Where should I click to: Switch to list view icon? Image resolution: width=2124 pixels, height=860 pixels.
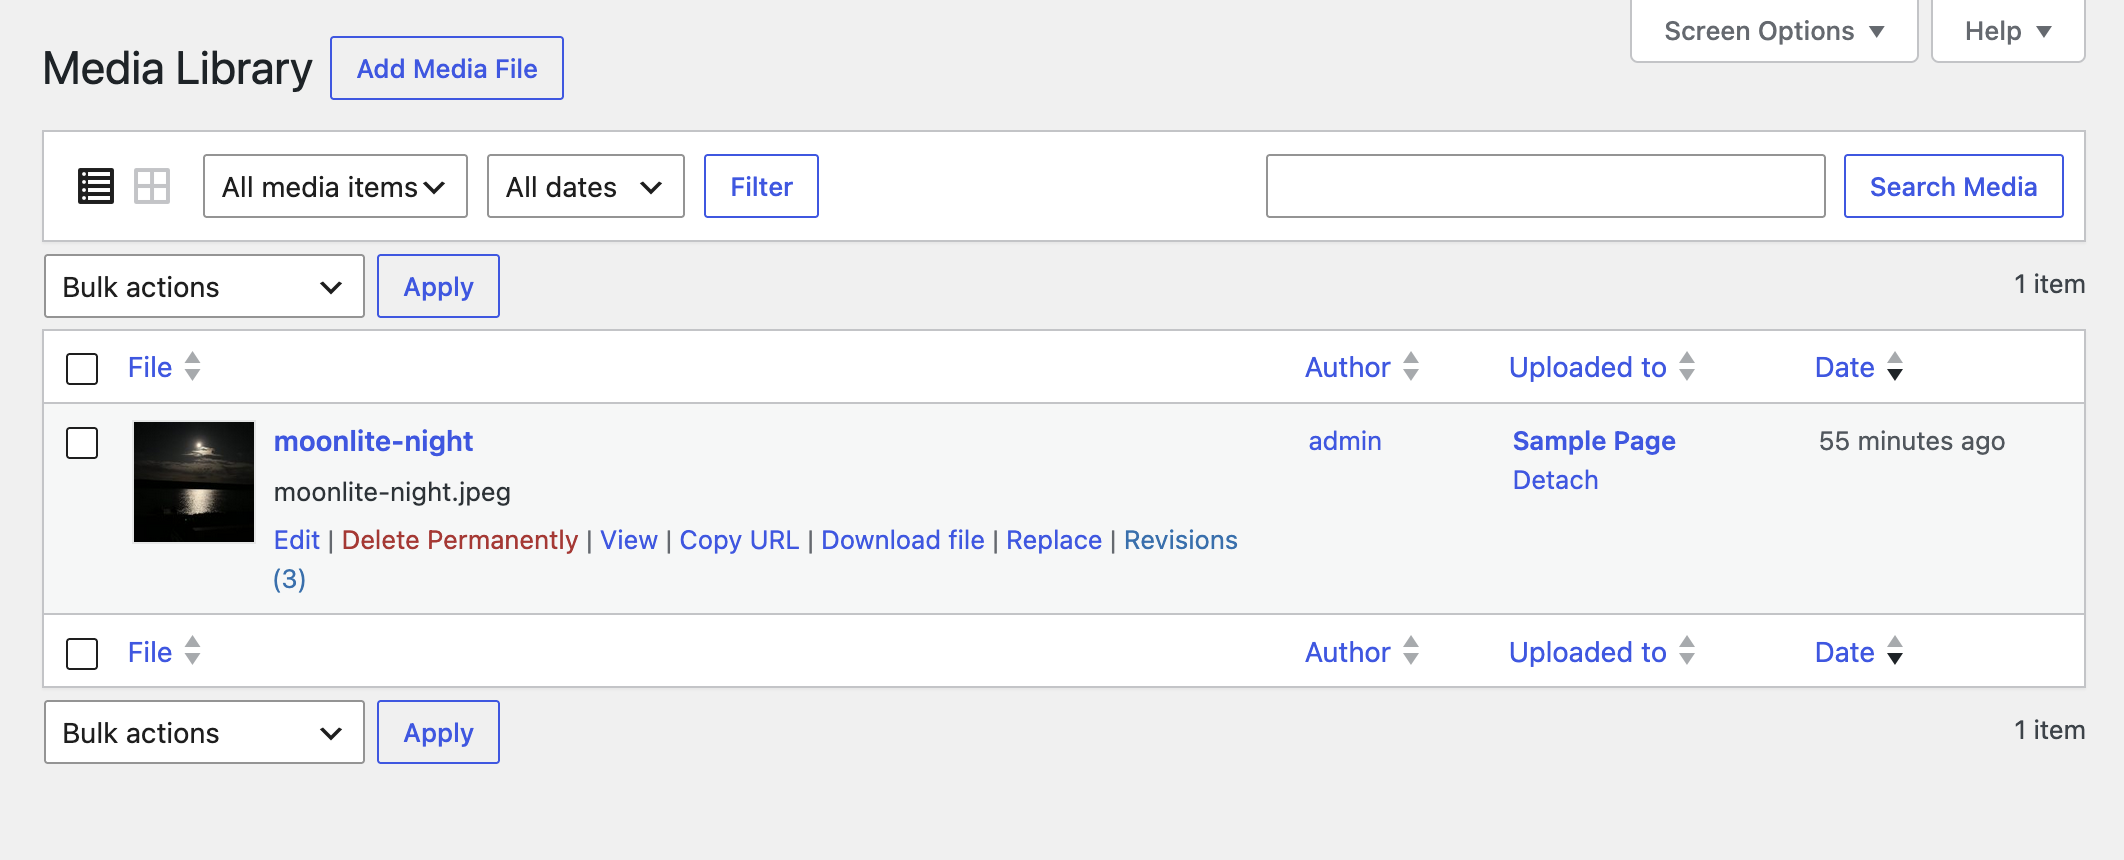click(x=96, y=186)
